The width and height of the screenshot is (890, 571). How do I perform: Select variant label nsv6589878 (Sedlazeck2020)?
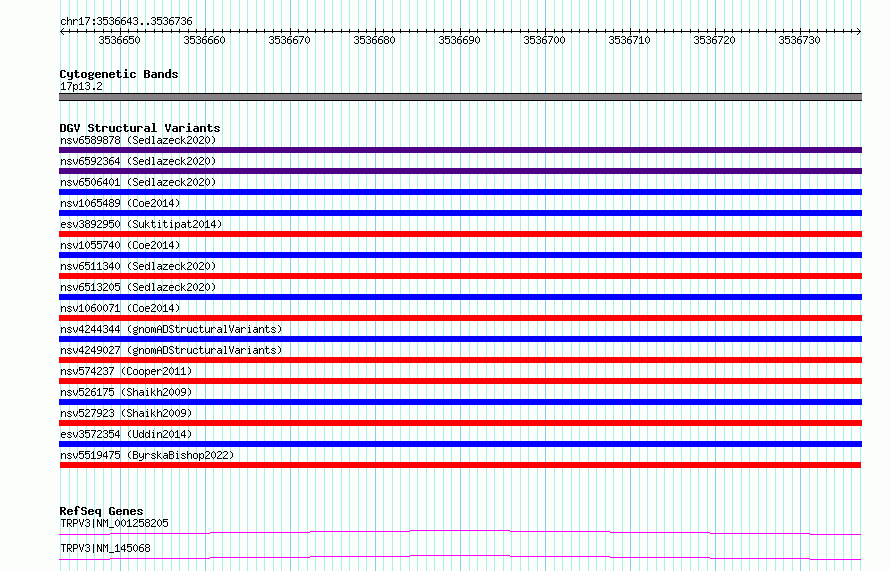click(x=138, y=140)
